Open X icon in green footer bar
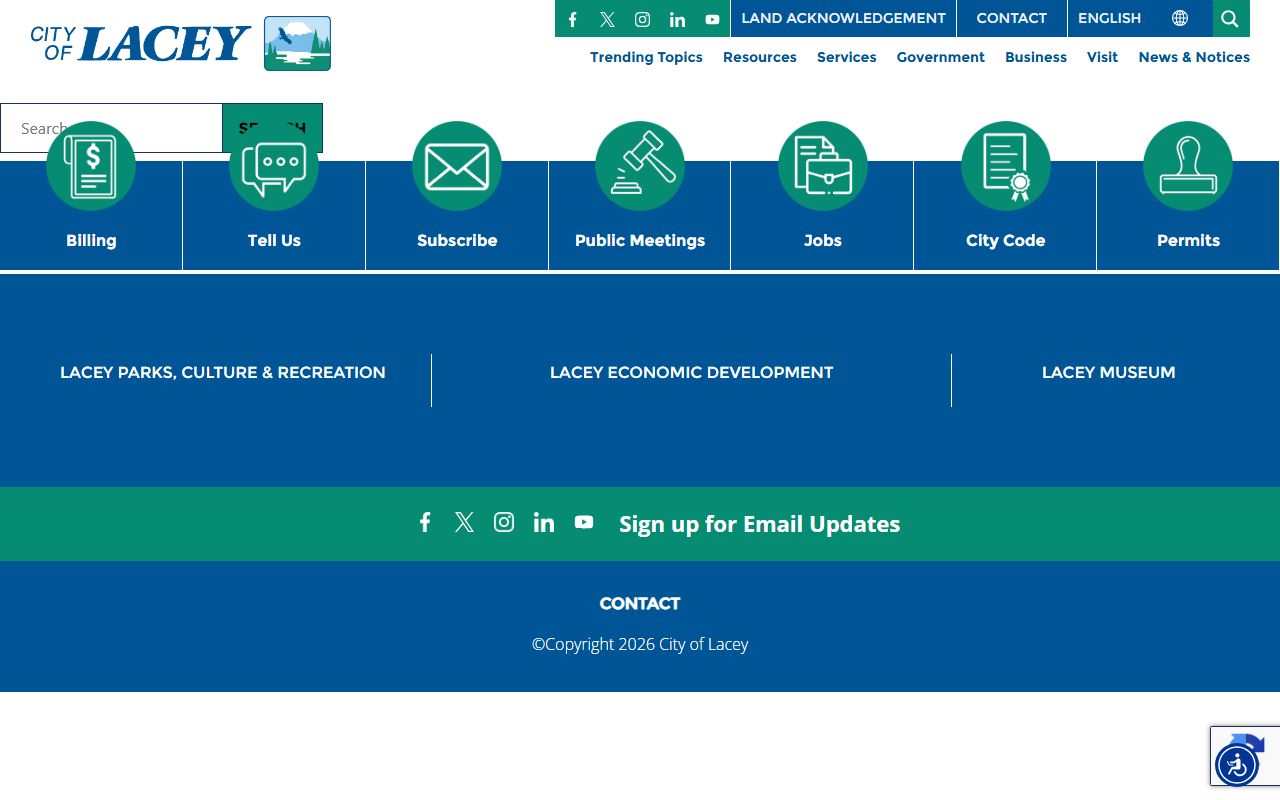1280x800 pixels. [464, 522]
